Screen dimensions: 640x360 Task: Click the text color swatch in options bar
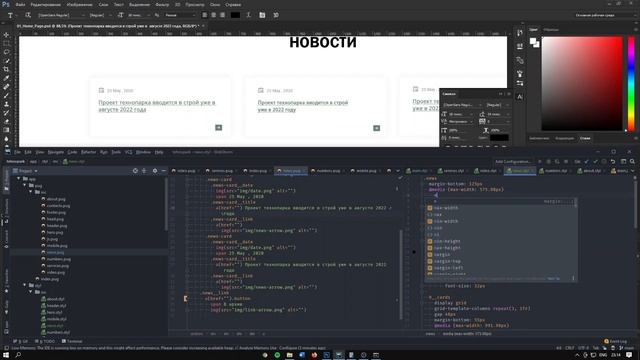[x=236, y=15]
